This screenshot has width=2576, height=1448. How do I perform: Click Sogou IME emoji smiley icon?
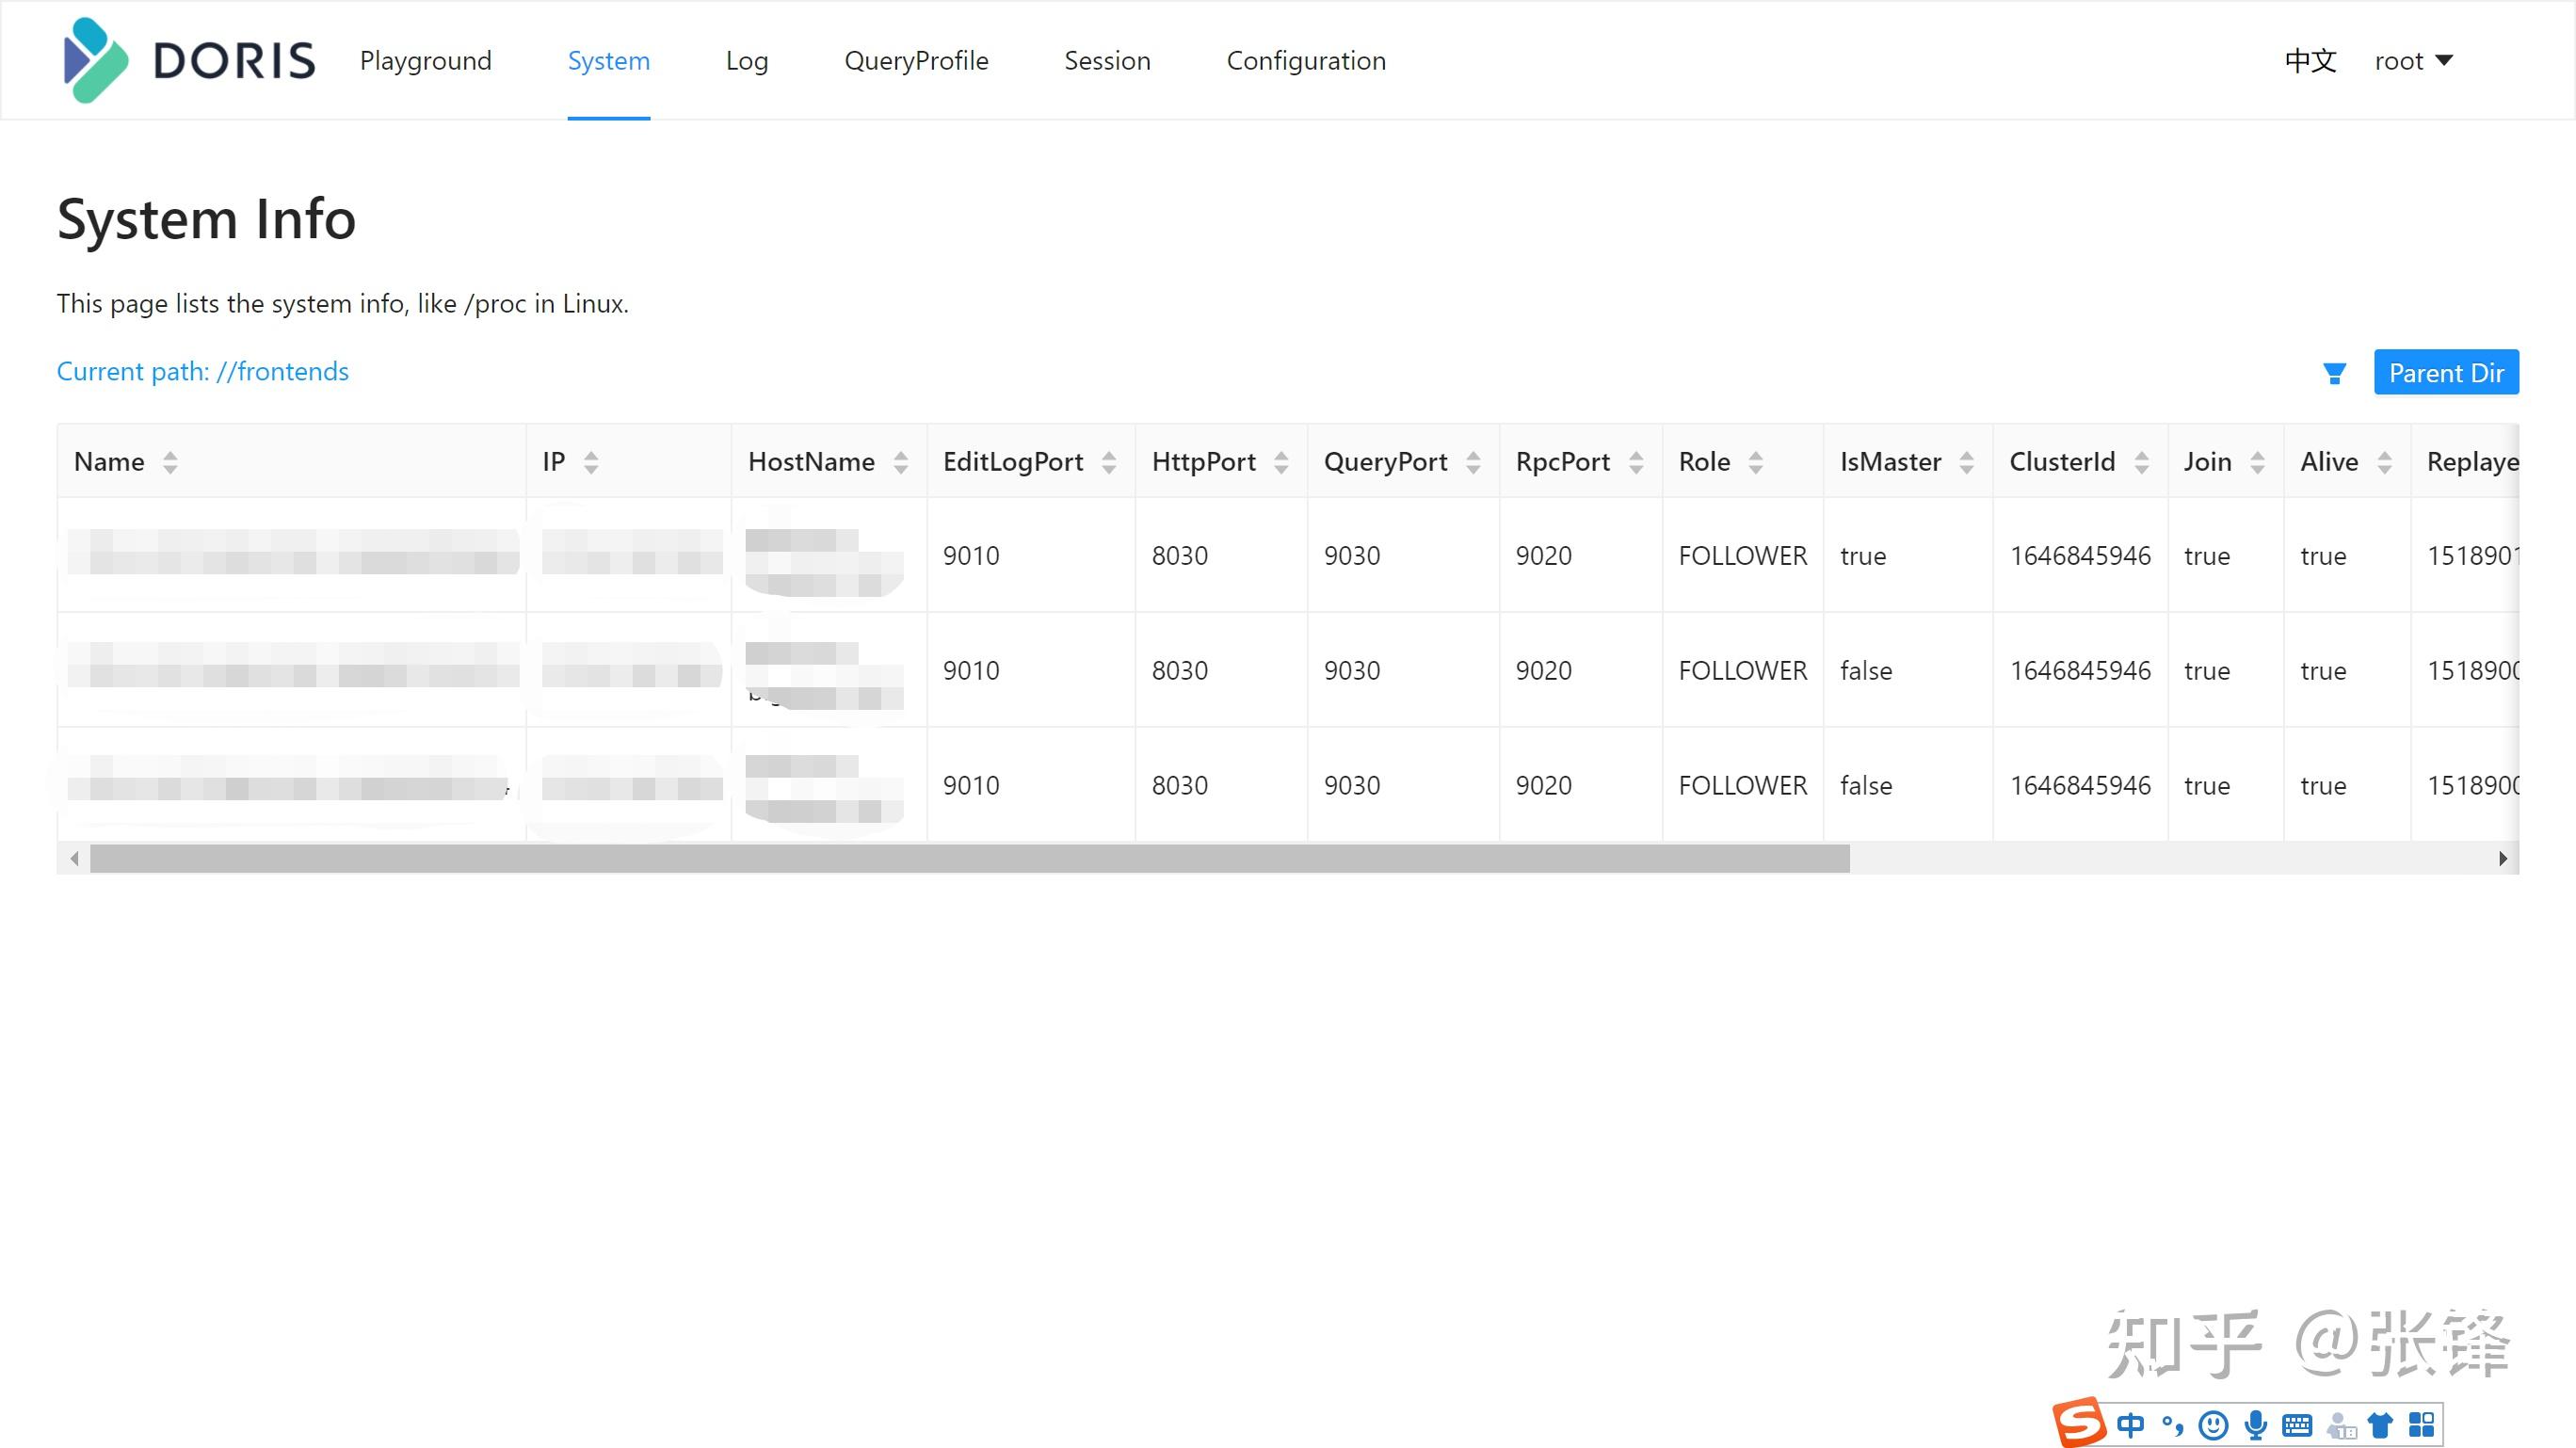click(x=2214, y=1424)
